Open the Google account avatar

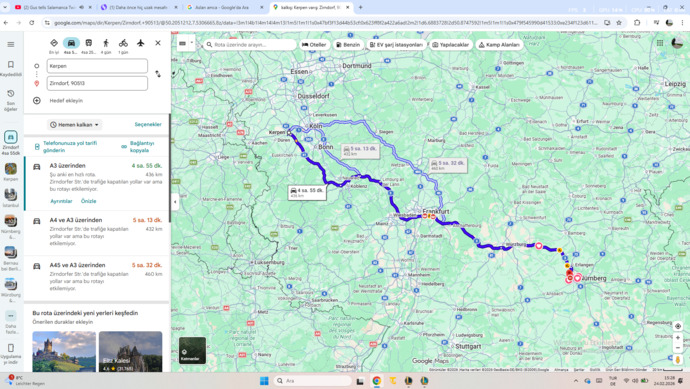(x=677, y=43)
